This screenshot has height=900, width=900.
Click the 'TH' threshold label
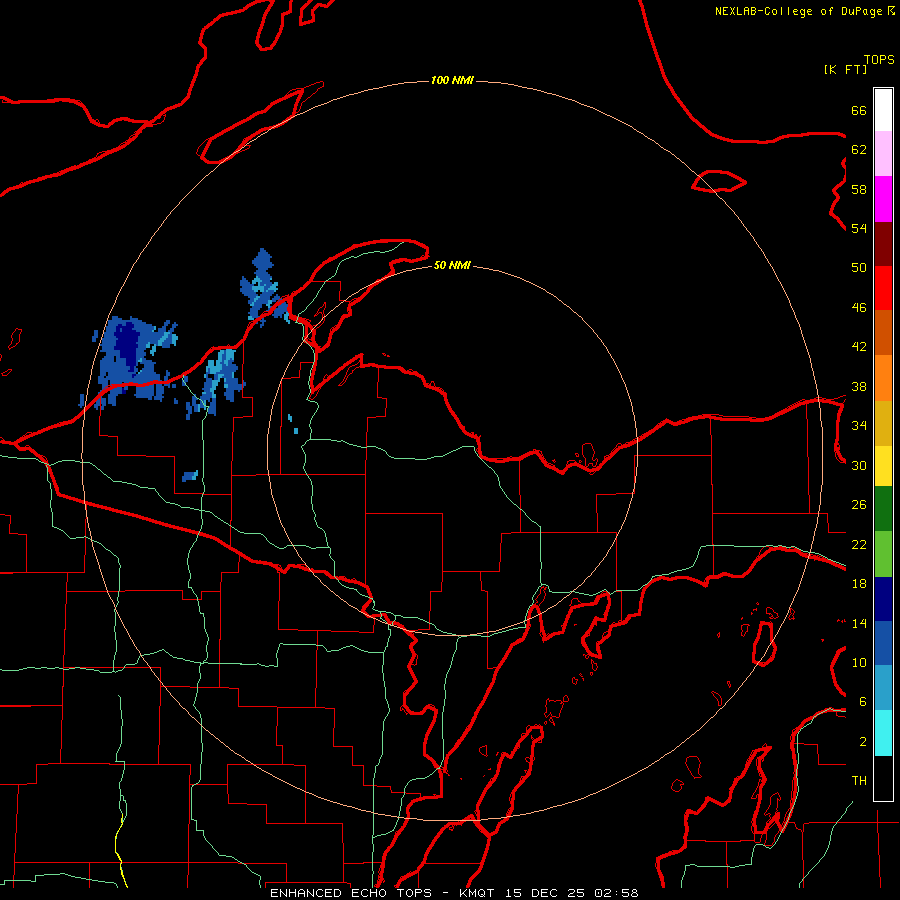click(859, 781)
